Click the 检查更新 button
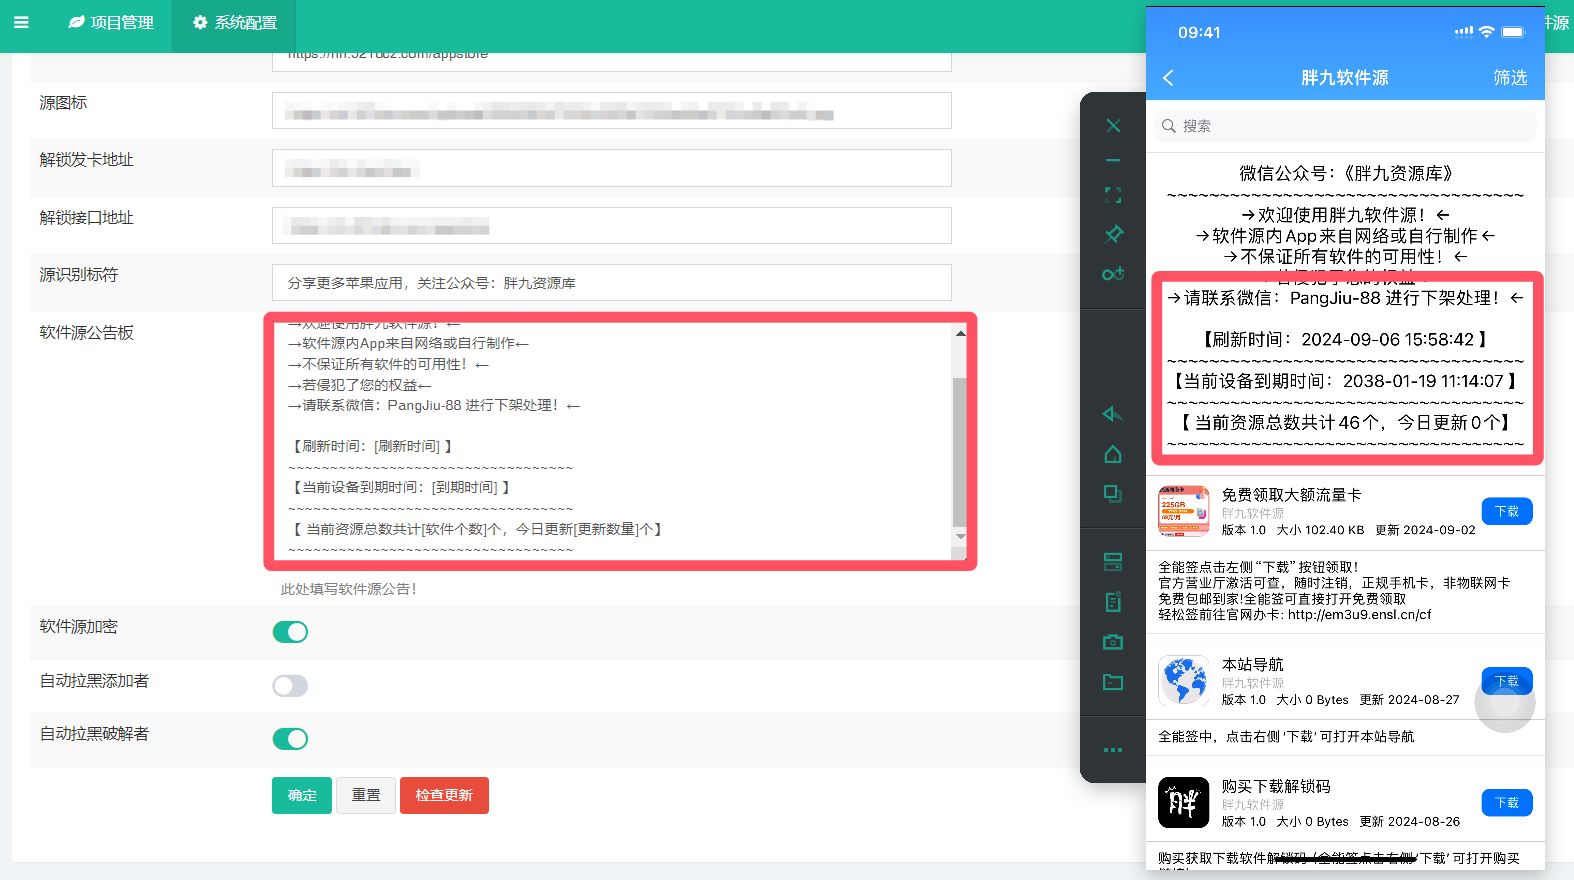This screenshot has height=880, width=1574. [444, 795]
